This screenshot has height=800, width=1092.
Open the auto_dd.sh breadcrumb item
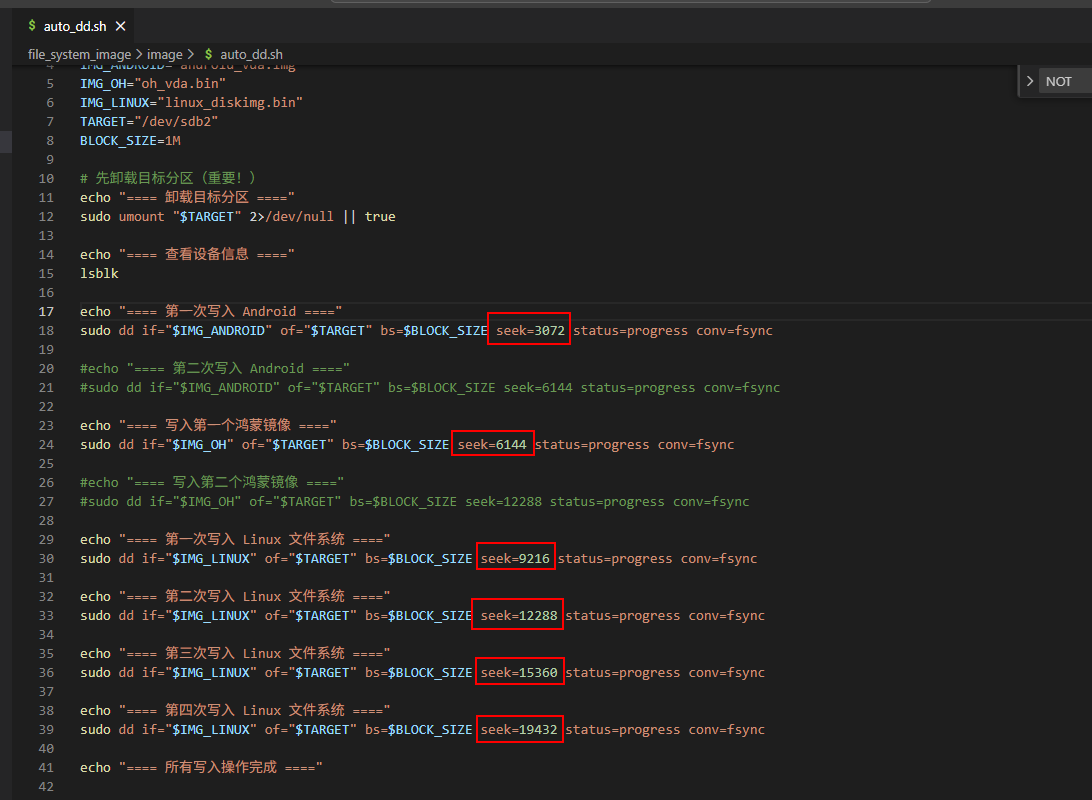click(x=251, y=54)
